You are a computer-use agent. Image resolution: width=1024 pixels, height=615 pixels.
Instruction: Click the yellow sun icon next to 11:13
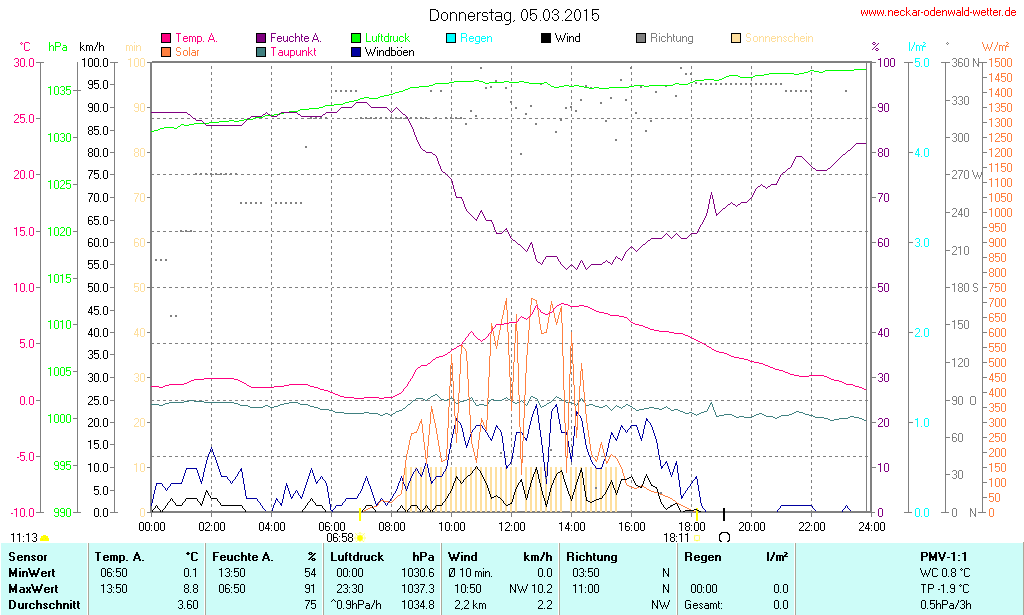tap(44, 538)
